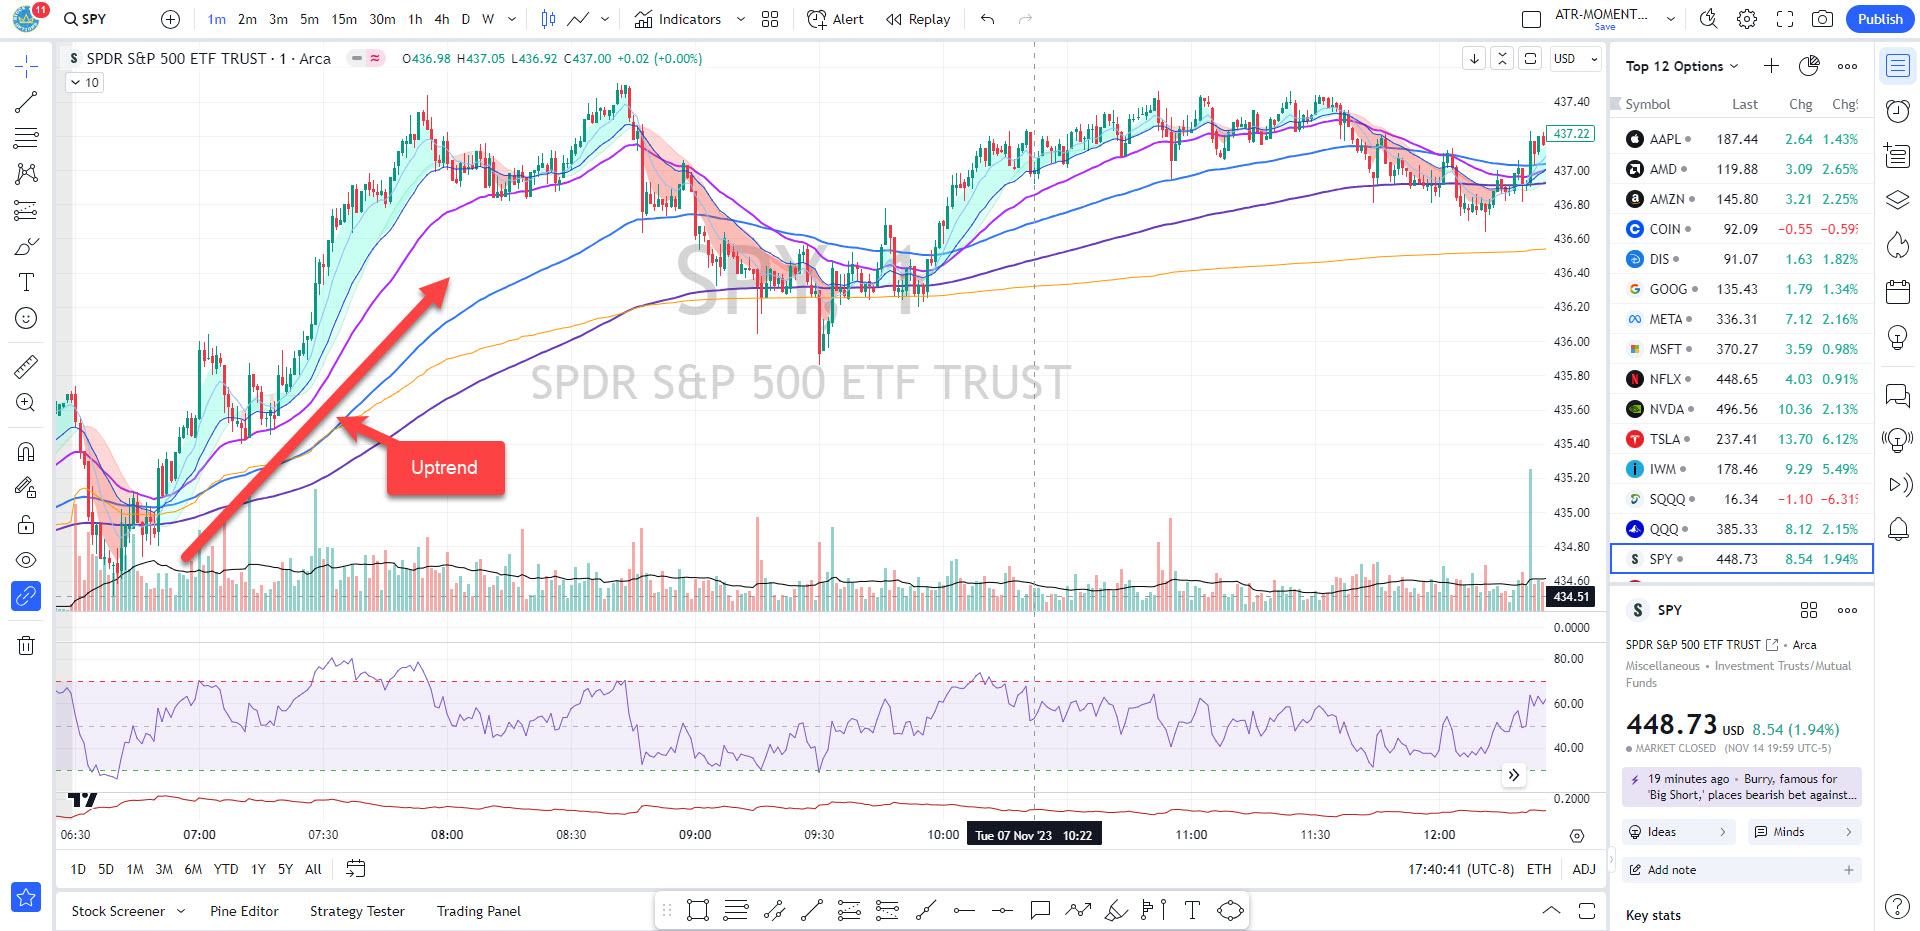Toggle the ADJ adjusted data setting

point(1583,869)
